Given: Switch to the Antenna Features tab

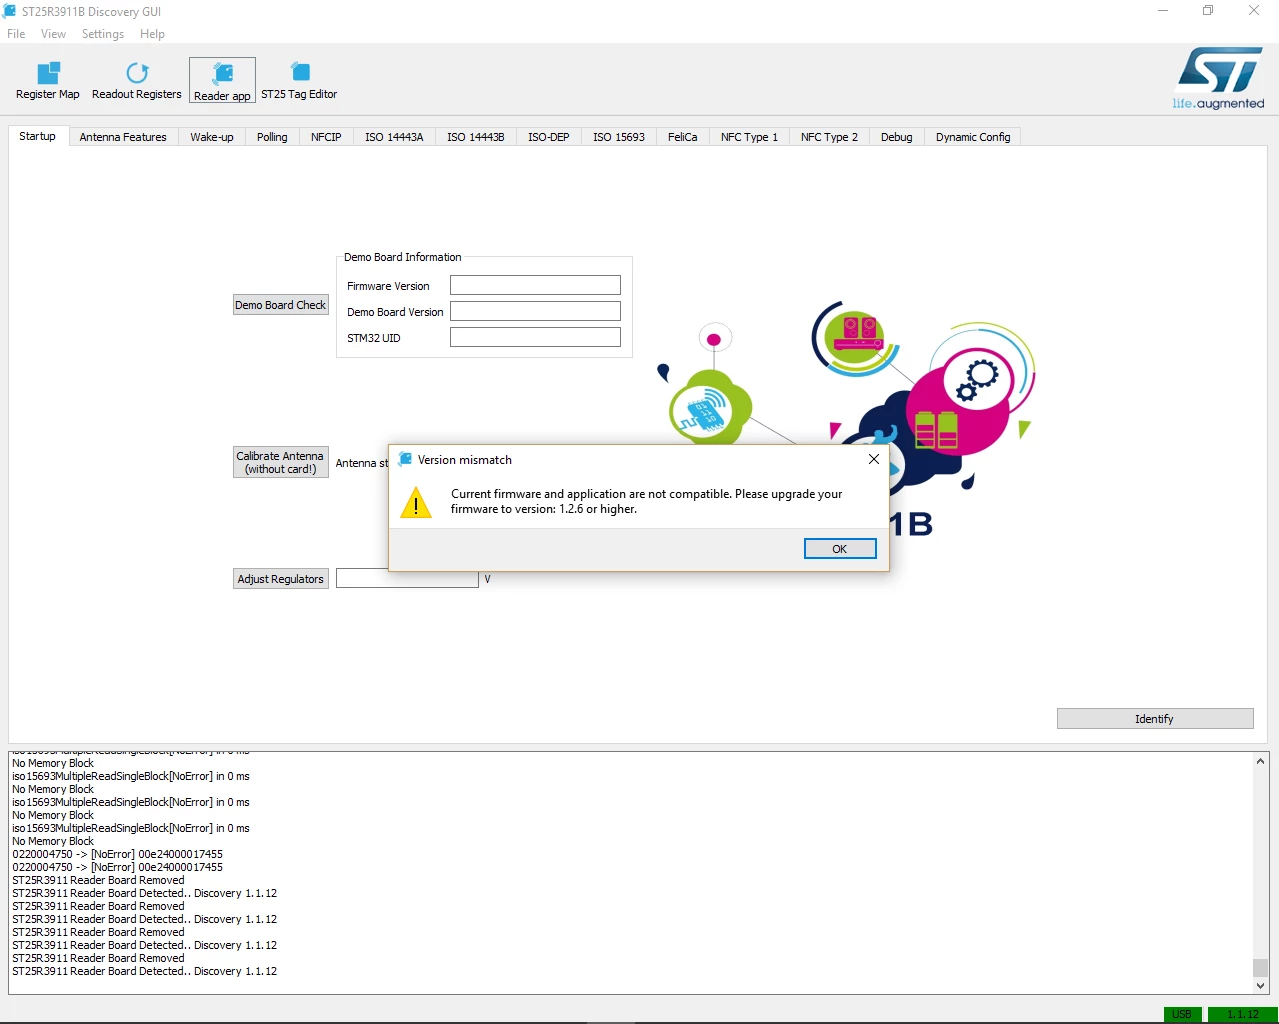Looking at the screenshot, I should click(123, 137).
